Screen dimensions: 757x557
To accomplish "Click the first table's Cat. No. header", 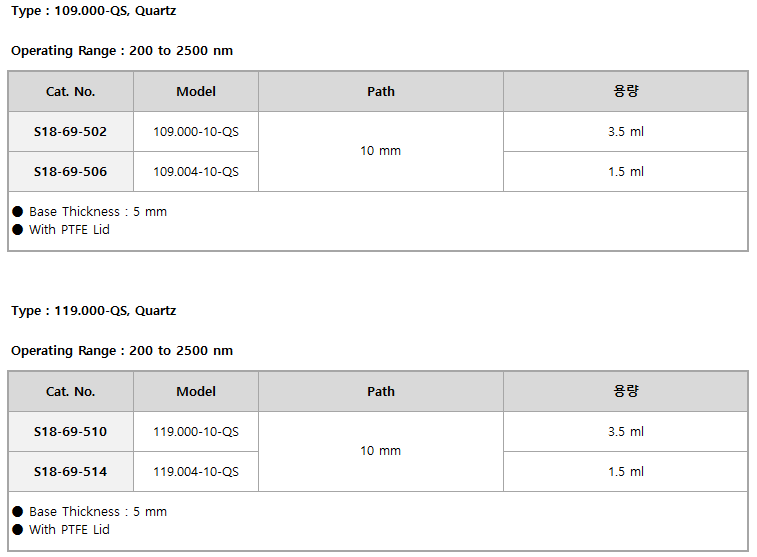I will [x=70, y=92].
